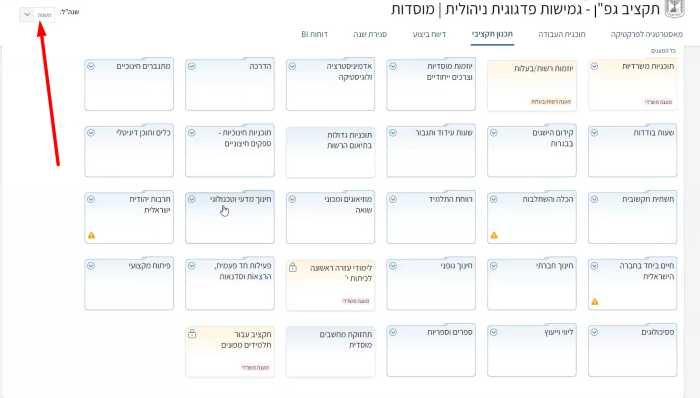Click the כלים ותוכן דיגיטלי card title
This screenshot has width=700, height=398.
[x=143, y=133]
